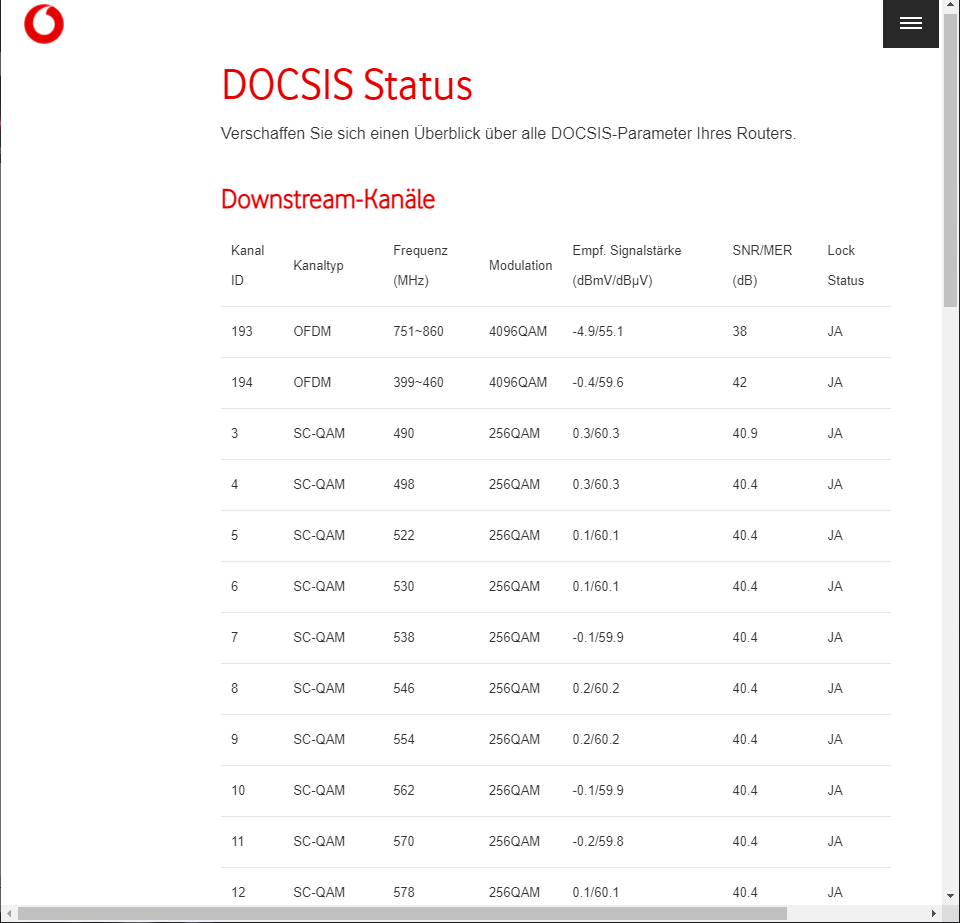The height and width of the screenshot is (923, 960).
Task: Click SNR value 40.9
Action: point(745,433)
